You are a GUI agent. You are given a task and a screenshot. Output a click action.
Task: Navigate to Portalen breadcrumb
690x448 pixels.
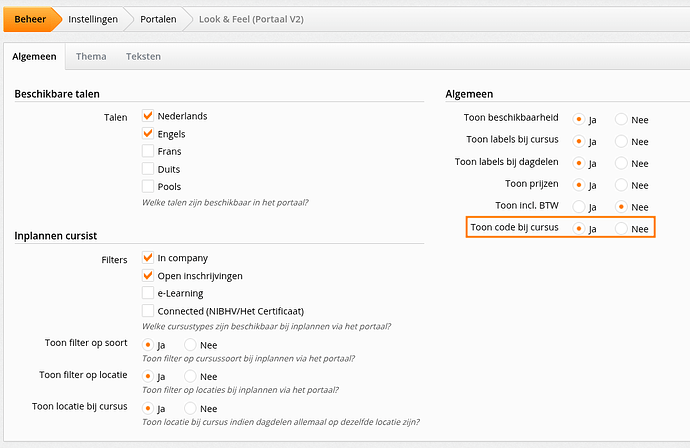(158, 19)
